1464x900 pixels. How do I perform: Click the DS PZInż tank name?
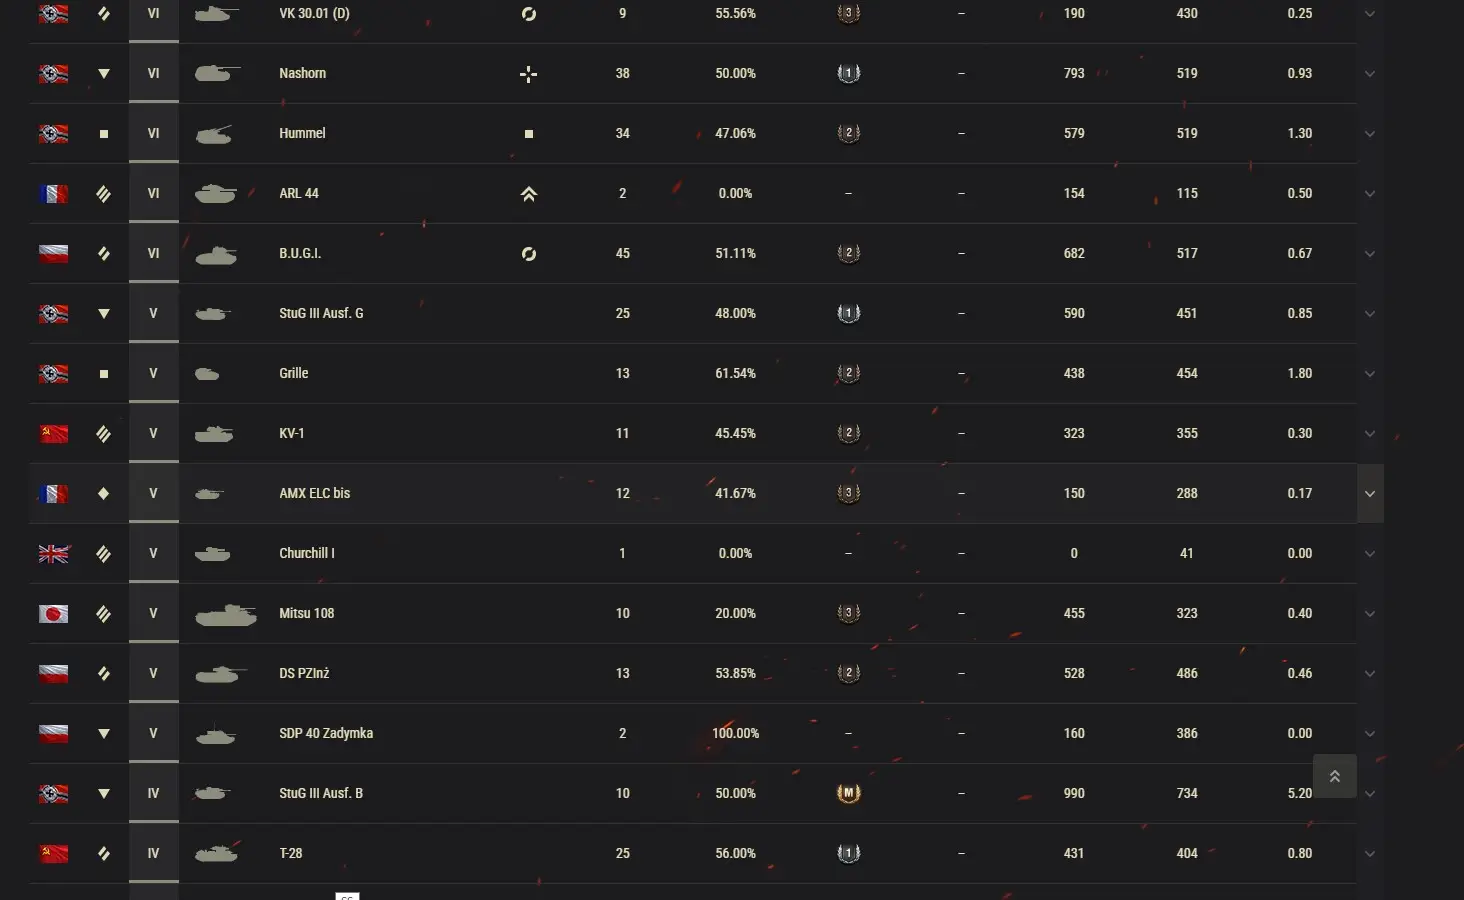point(304,674)
